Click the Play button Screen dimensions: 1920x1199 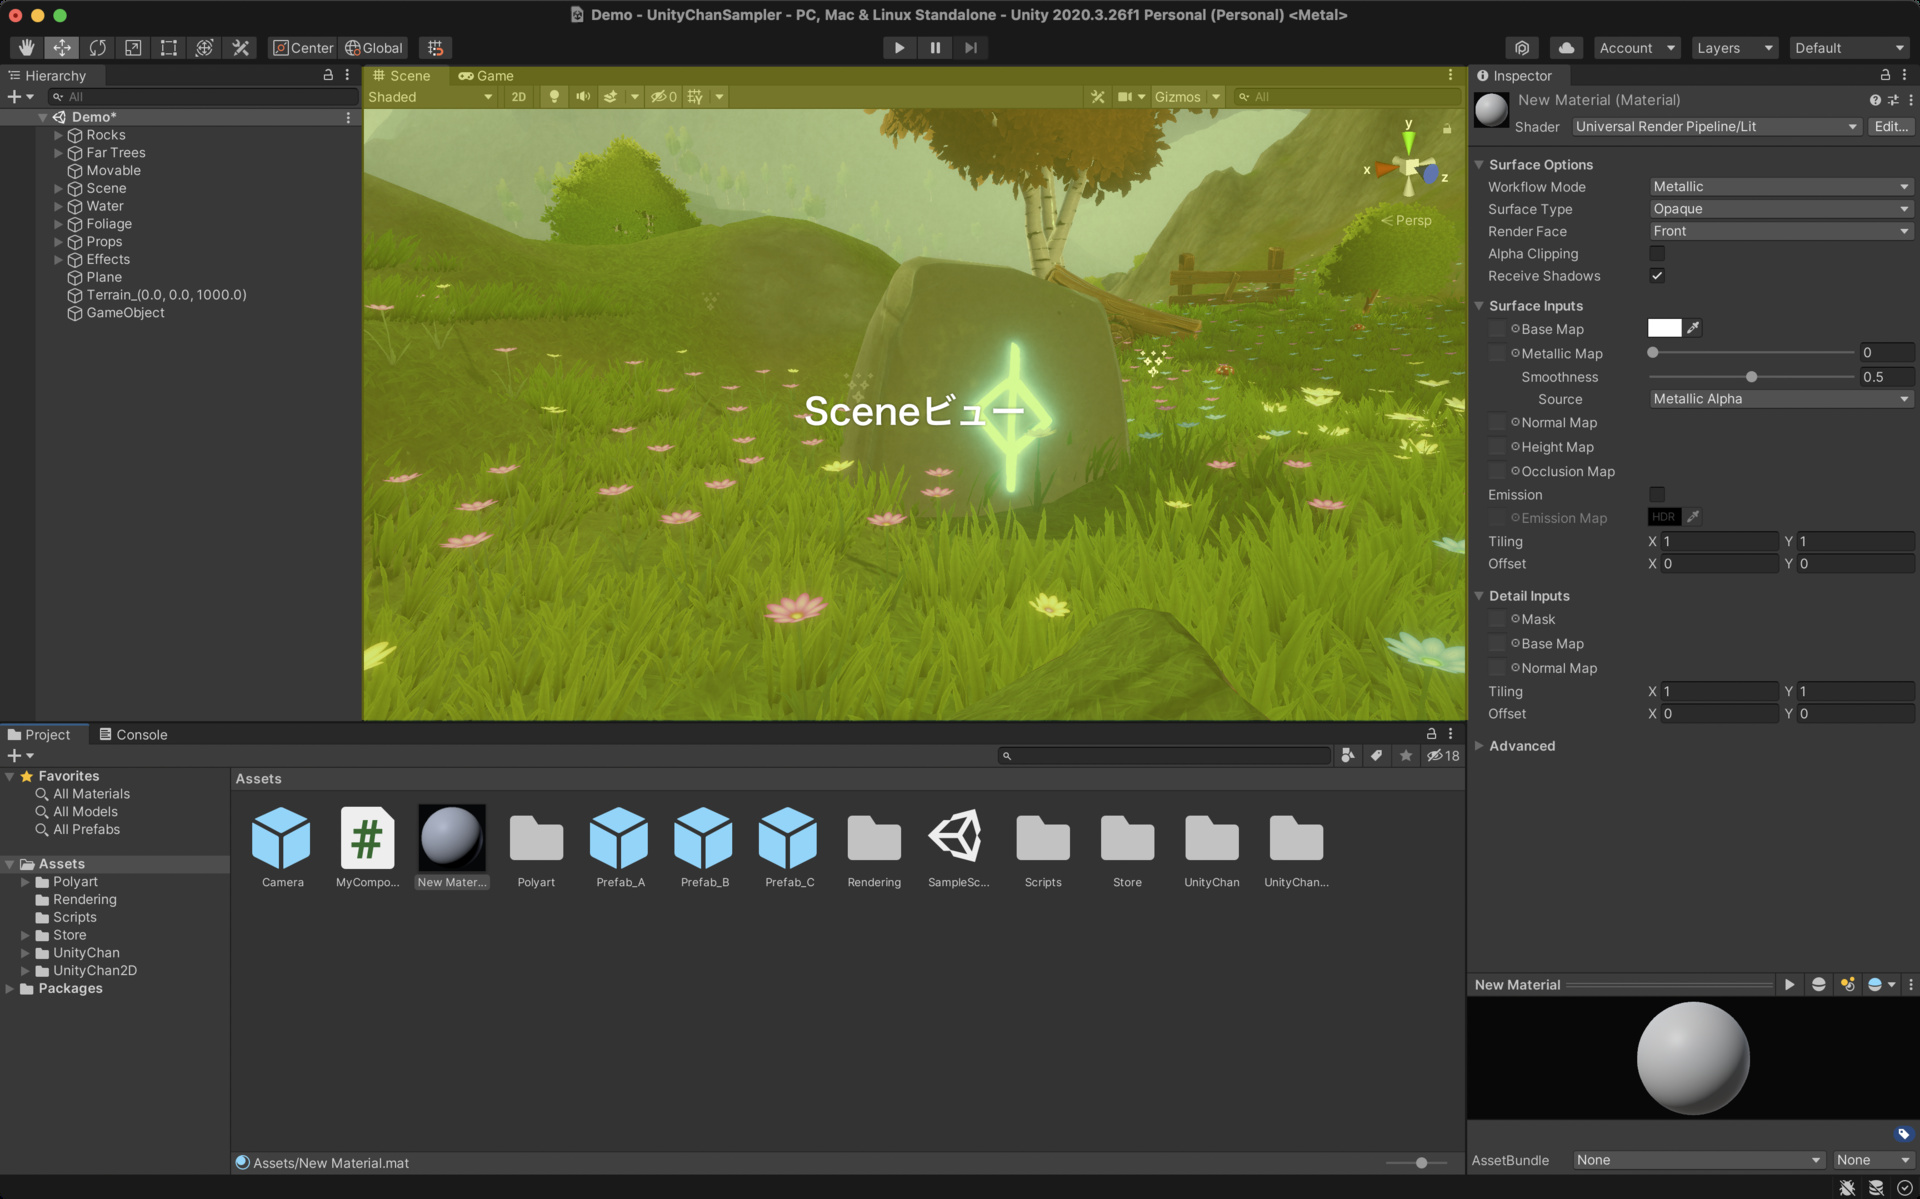coord(899,48)
